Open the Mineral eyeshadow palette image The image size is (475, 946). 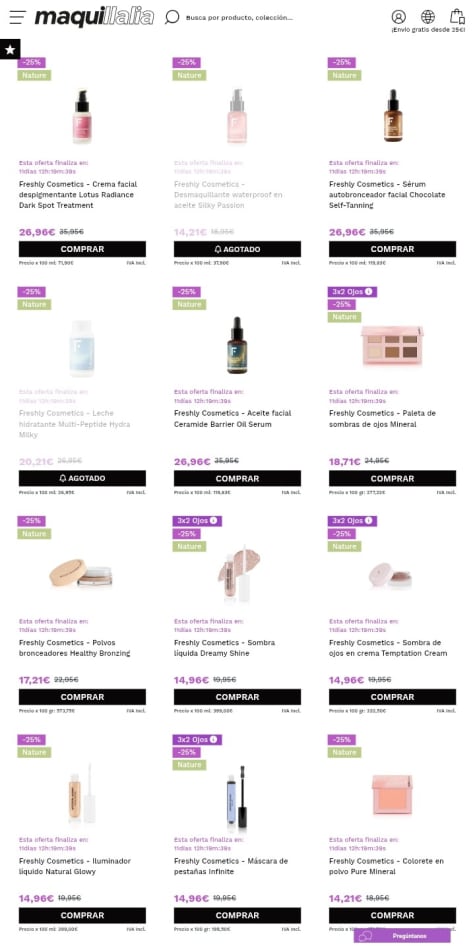click(x=392, y=346)
